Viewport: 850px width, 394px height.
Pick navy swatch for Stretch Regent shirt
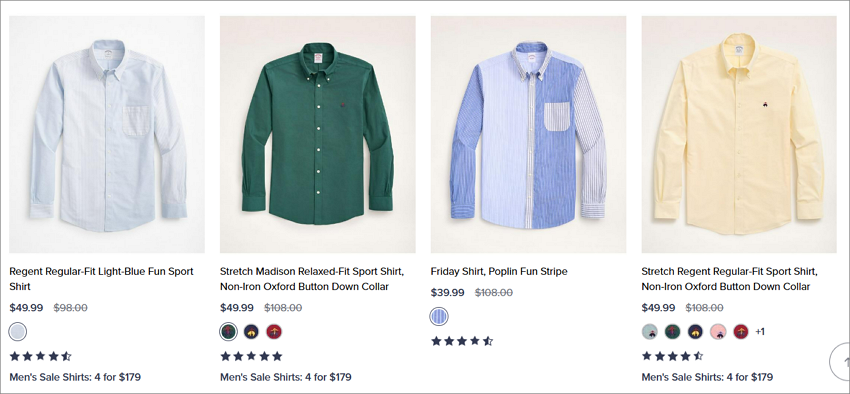(x=695, y=331)
